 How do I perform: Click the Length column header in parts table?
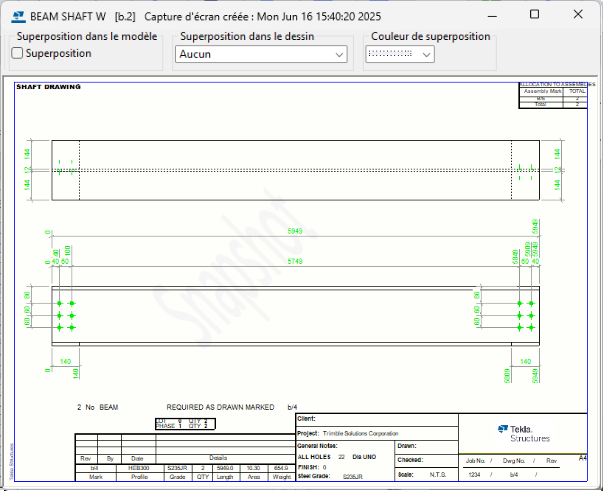pos(225,477)
